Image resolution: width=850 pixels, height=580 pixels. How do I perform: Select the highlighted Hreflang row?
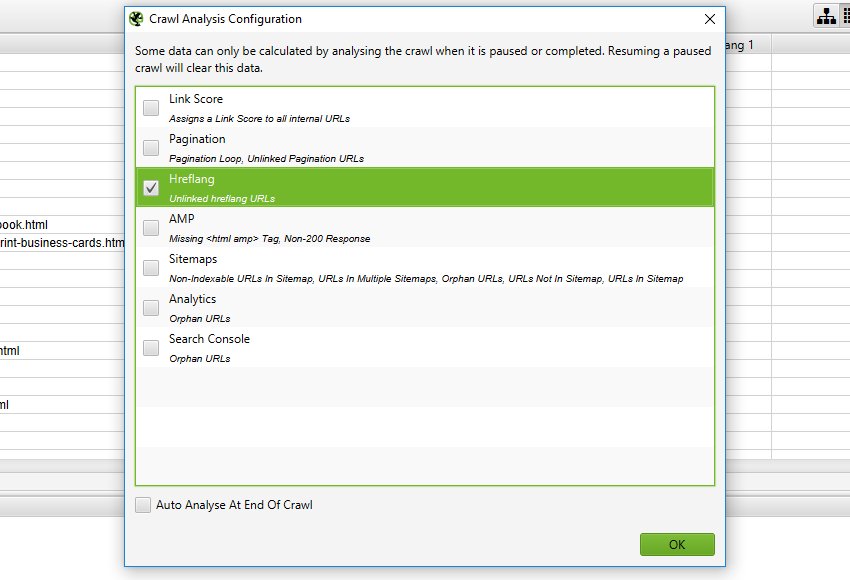tap(425, 187)
